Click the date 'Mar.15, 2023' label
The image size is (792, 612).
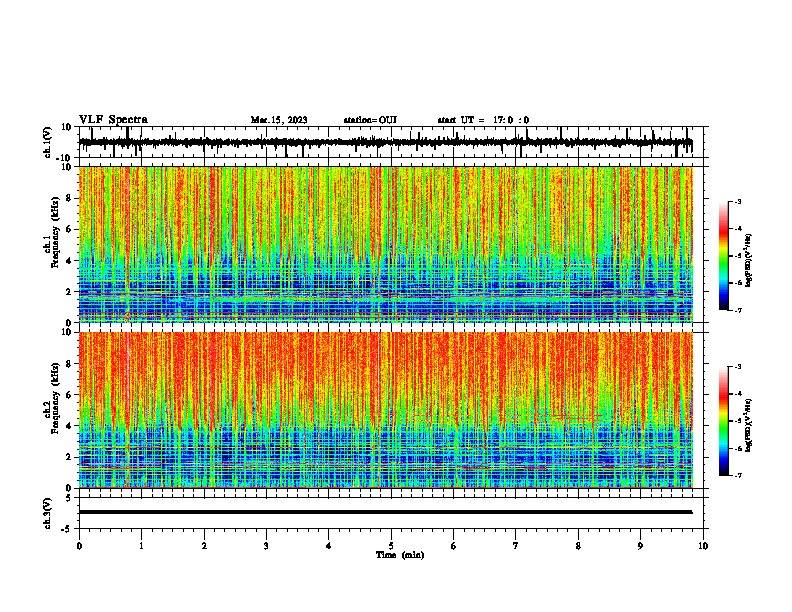click(279, 120)
